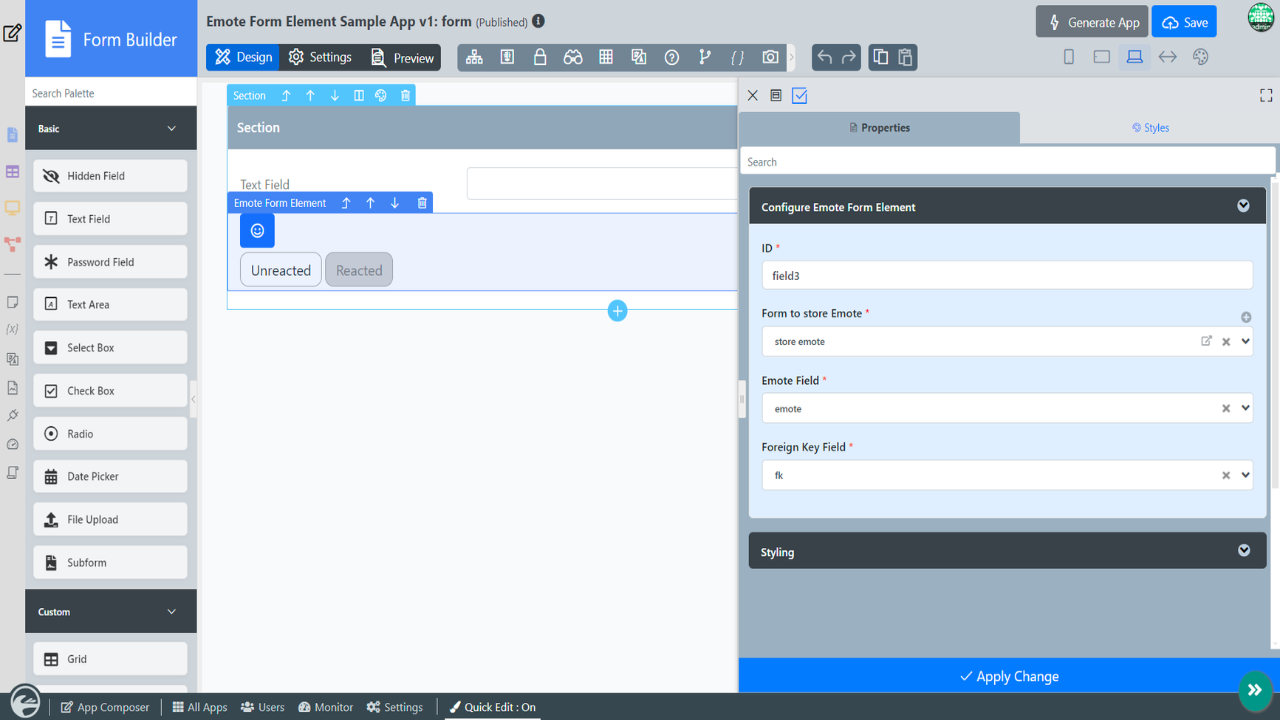The image size is (1280, 720).
Task: Click the undo arrow icon
Action: click(824, 57)
